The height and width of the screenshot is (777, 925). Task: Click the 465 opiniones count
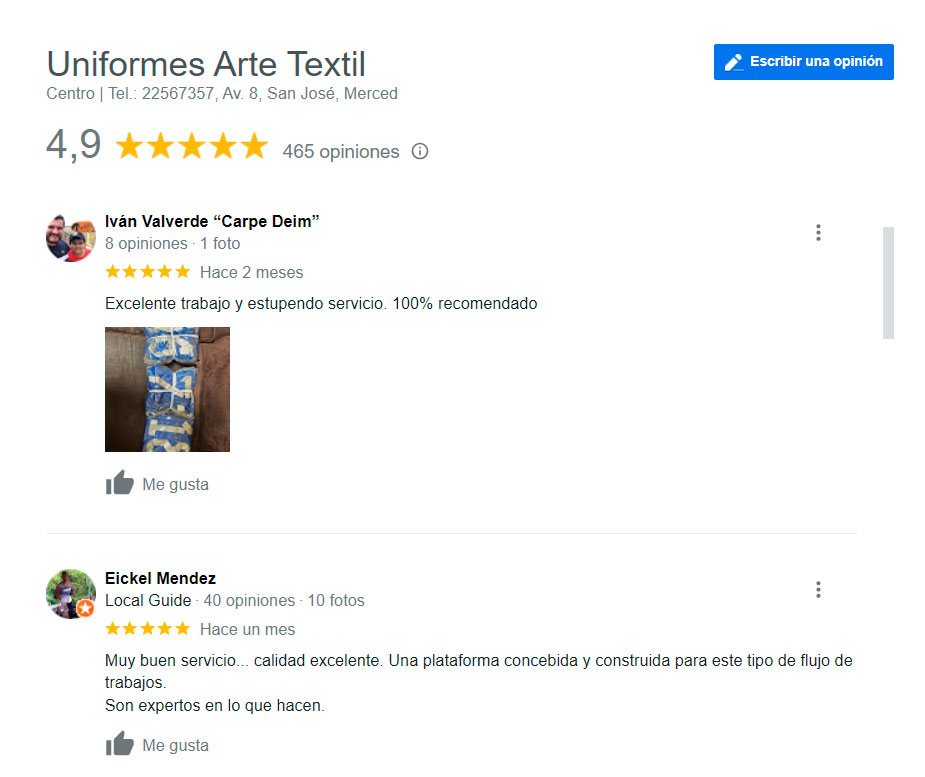coord(341,152)
